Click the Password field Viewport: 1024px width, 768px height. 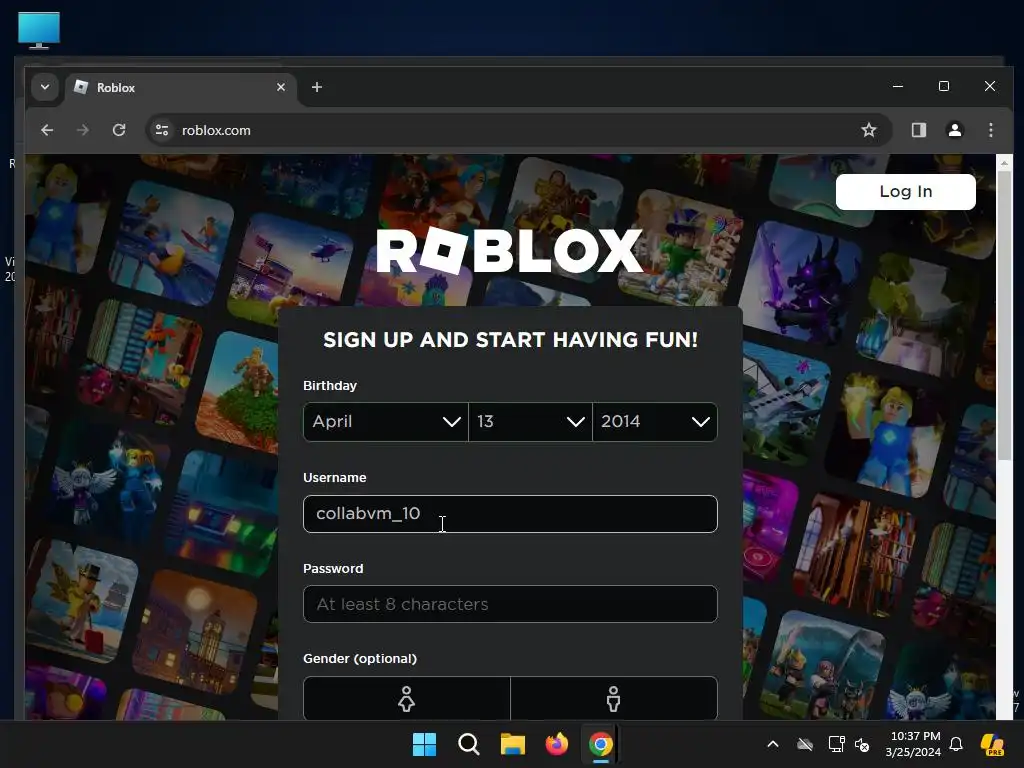(510, 604)
